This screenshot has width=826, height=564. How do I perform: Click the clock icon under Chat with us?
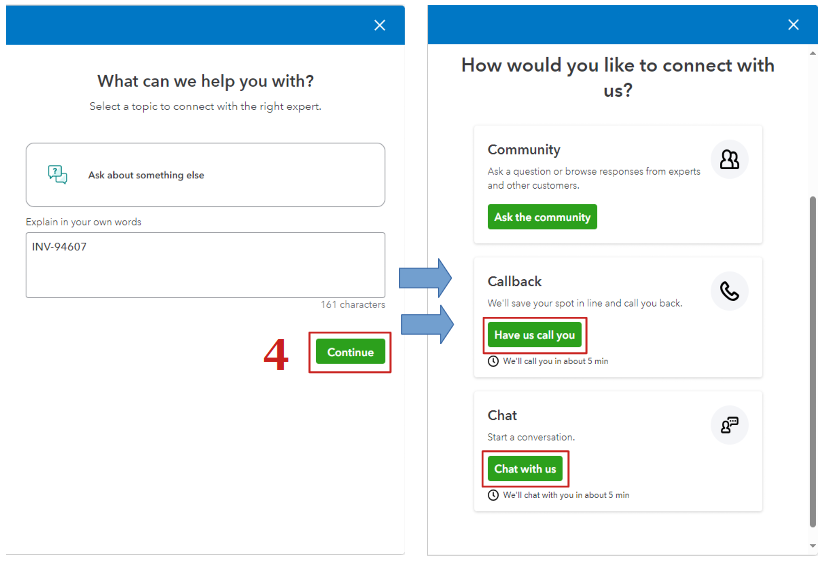[493, 495]
